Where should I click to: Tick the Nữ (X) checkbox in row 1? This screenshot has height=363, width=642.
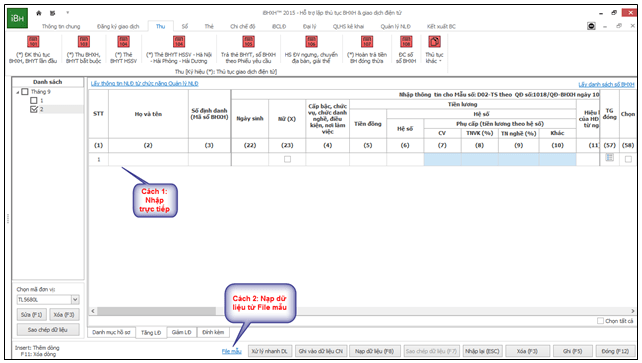click(287, 159)
